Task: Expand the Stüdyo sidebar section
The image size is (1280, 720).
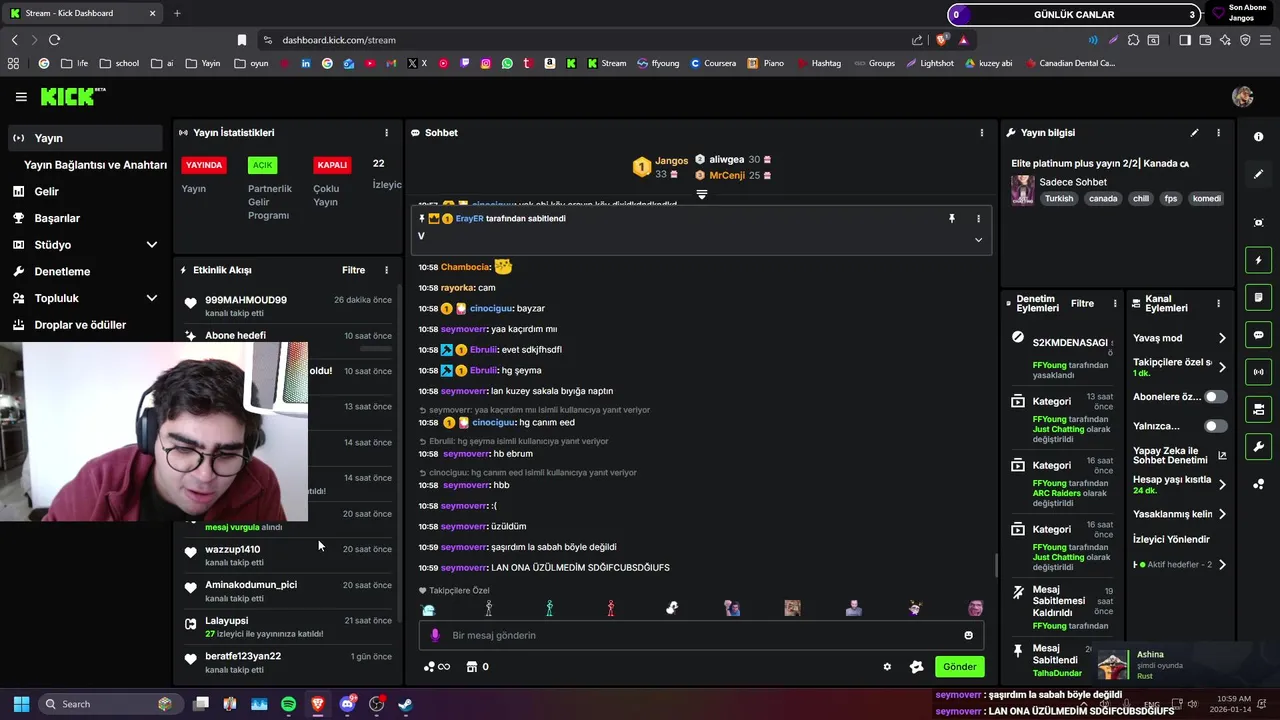Action: pyautogui.click(x=152, y=245)
